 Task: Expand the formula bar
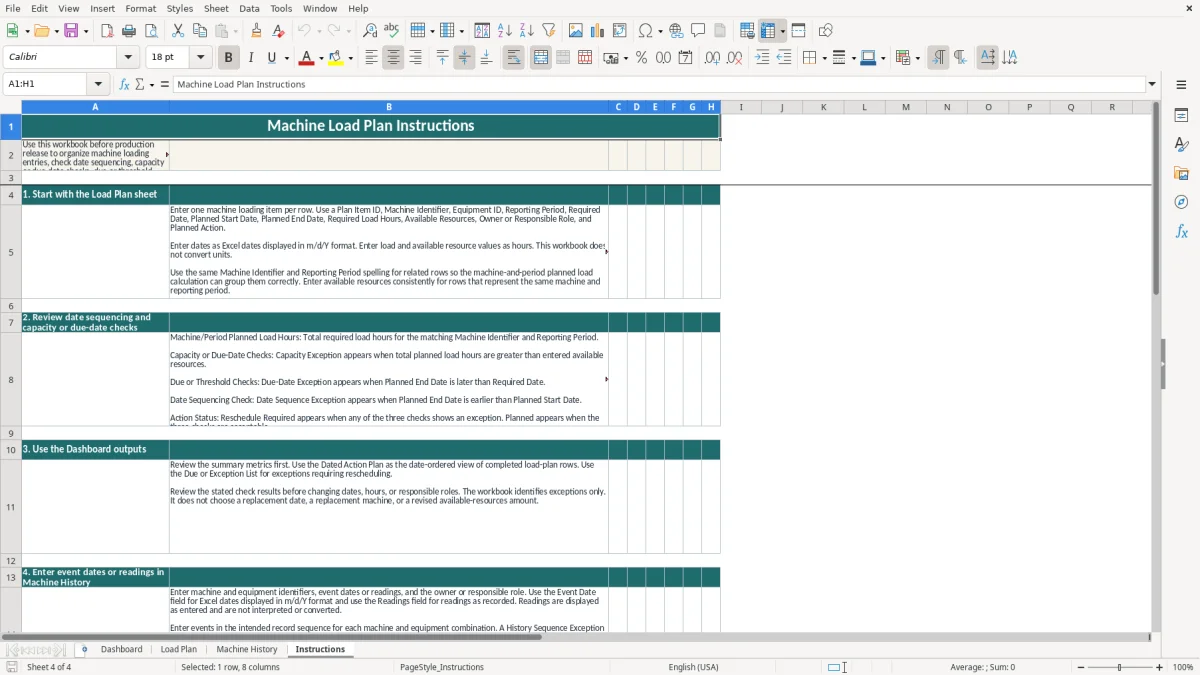(1152, 84)
